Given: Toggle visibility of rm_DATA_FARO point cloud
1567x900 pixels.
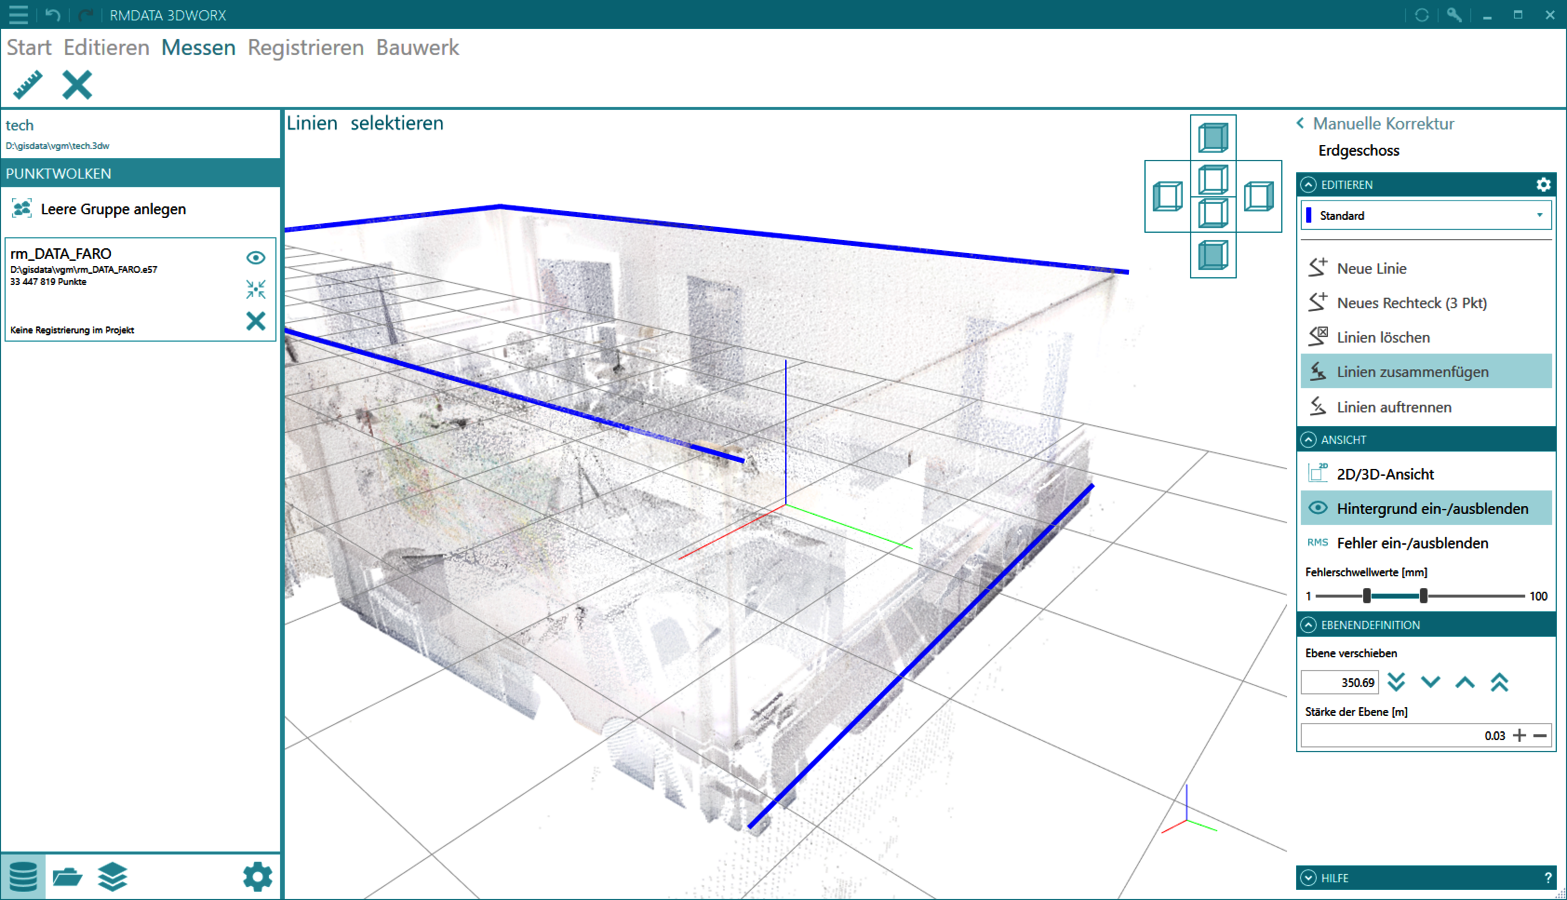Looking at the screenshot, I should pyautogui.click(x=256, y=258).
